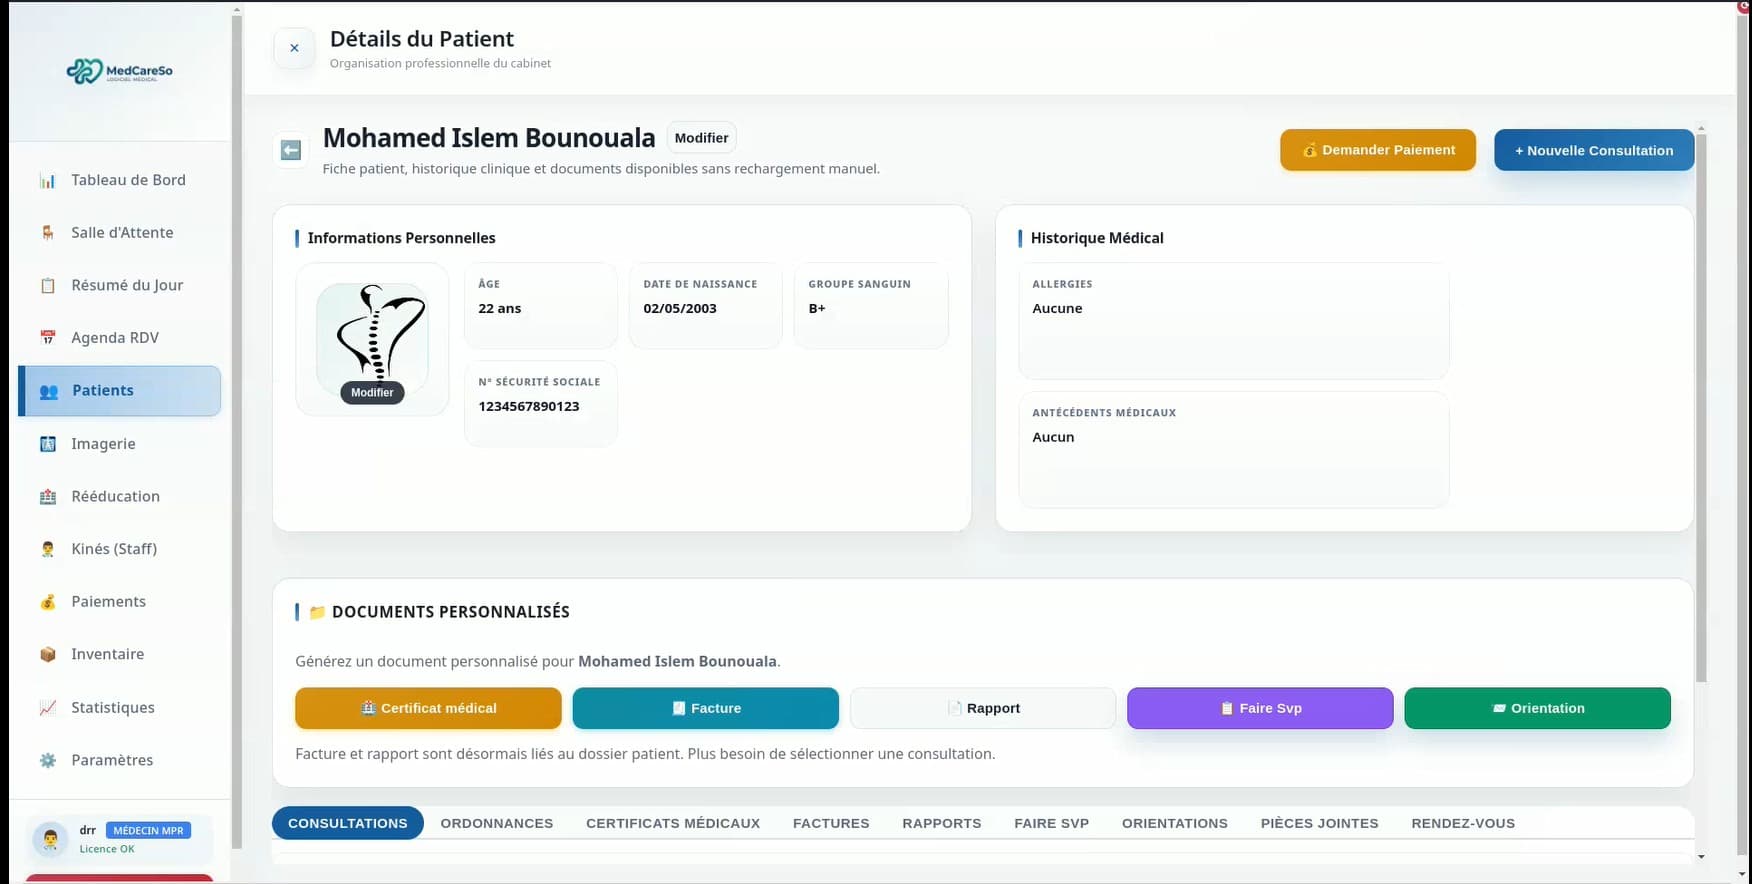Click the sidebar vertical scrollbar
Image resolution: width=1752 pixels, height=884 pixels.
click(x=237, y=430)
